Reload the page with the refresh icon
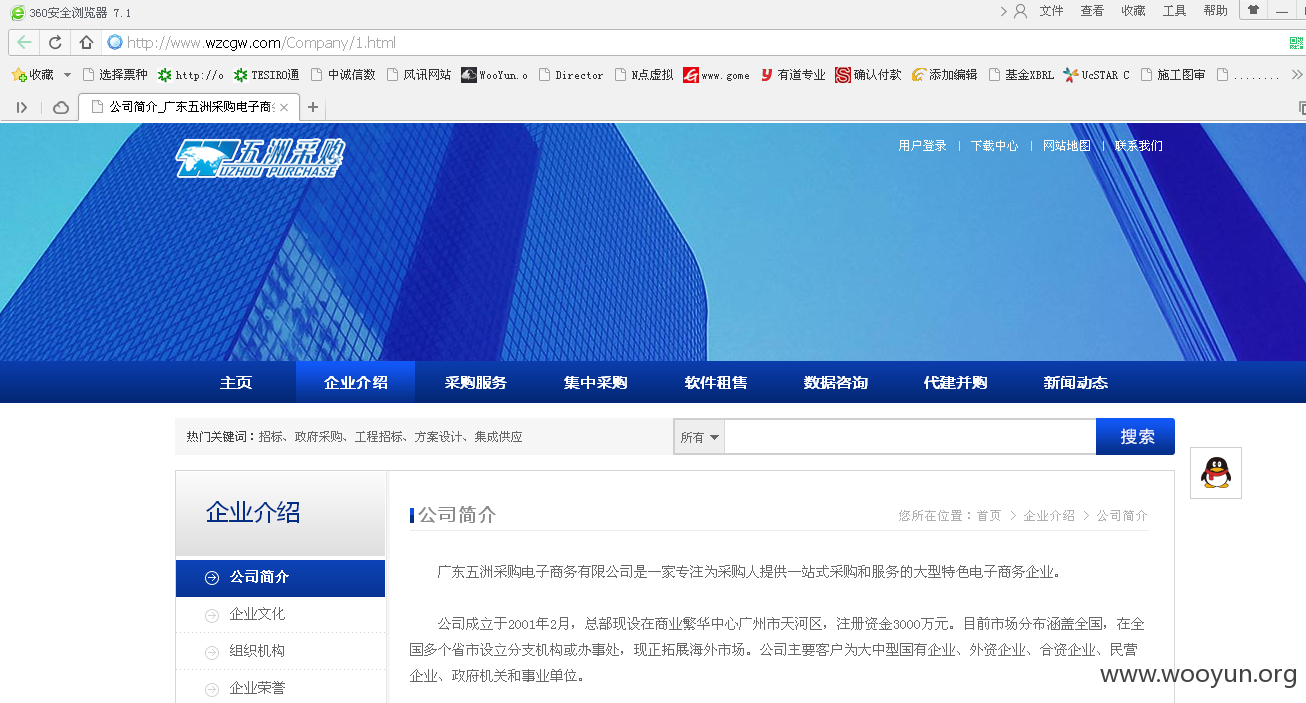The image size is (1306, 703). 55,43
